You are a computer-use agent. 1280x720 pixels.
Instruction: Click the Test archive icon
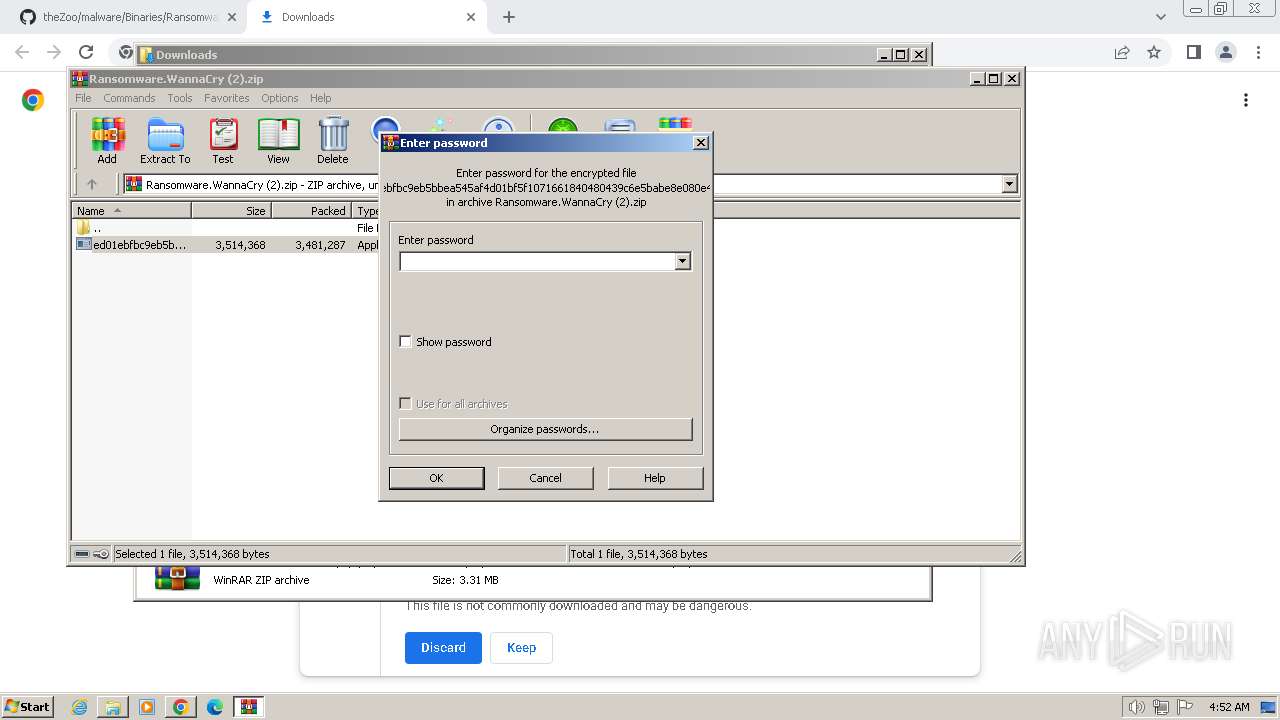(223, 140)
